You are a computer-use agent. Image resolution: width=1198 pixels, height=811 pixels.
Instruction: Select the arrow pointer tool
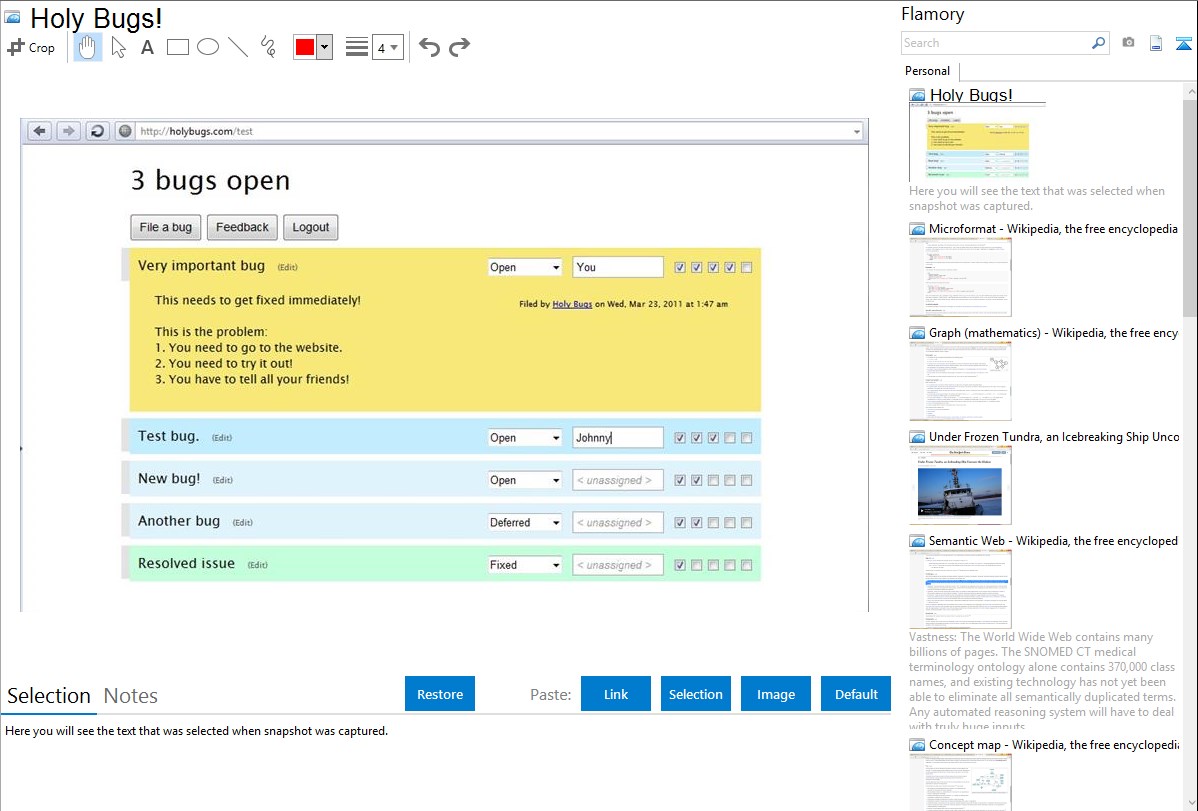click(x=119, y=47)
